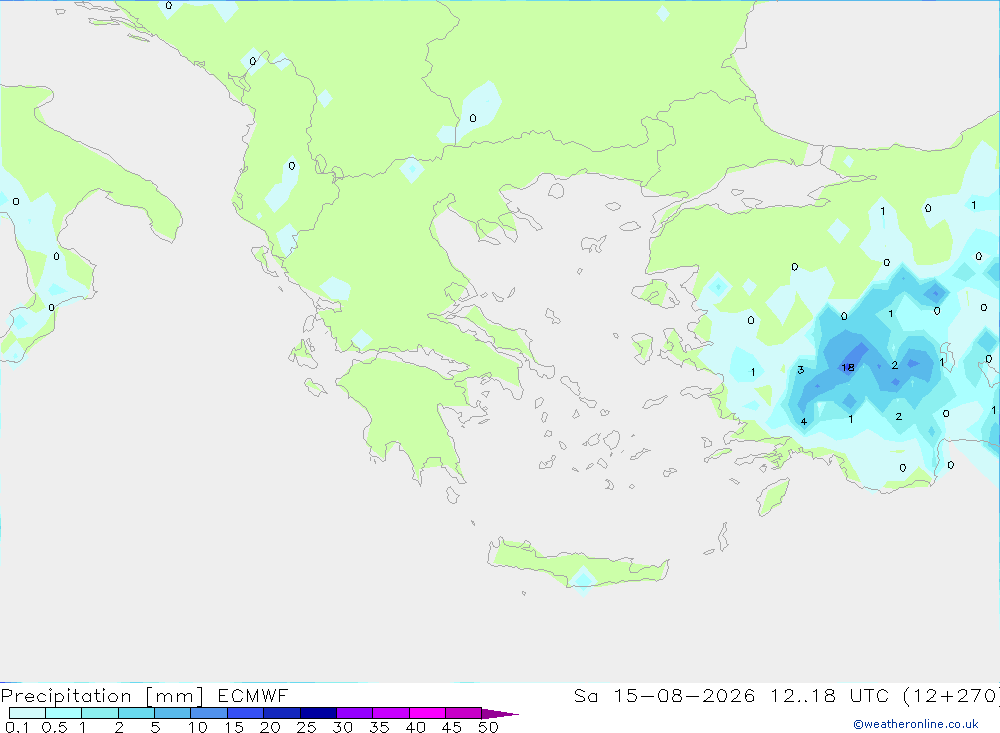Pick the 40–45 mm legend color swatch
The image size is (1000, 733).
[427, 713]
